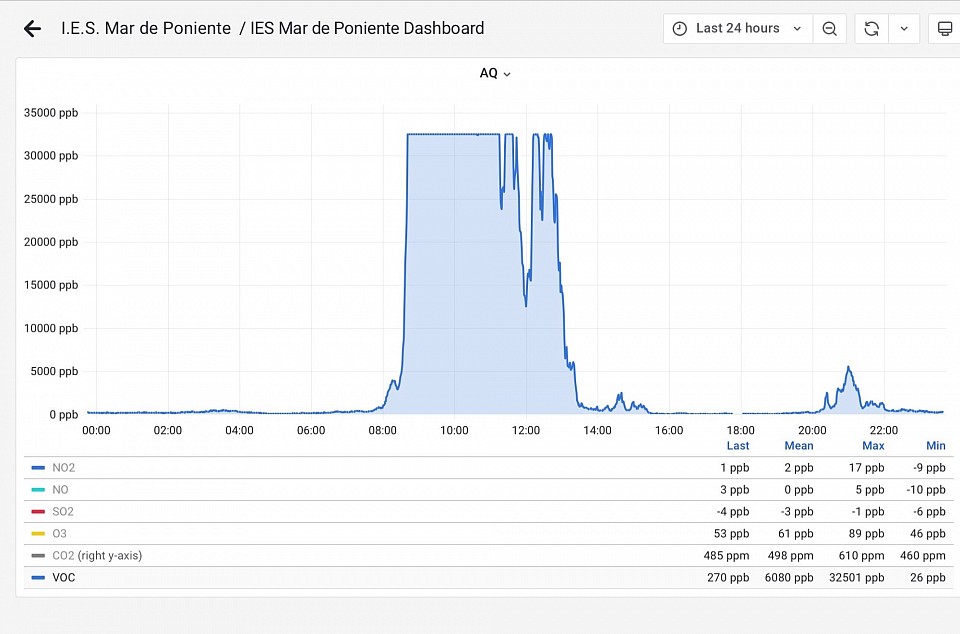Toggle the CO2 (right y-axis) series
Image resolution: width=960 pixels, height=634 pixels.
pyautogui.click(x=97, y=556)
